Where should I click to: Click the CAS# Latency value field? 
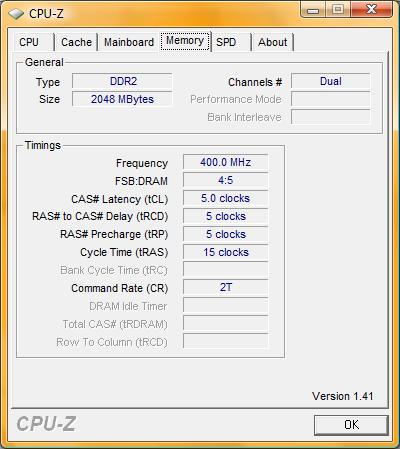click(x=225, y=198)
